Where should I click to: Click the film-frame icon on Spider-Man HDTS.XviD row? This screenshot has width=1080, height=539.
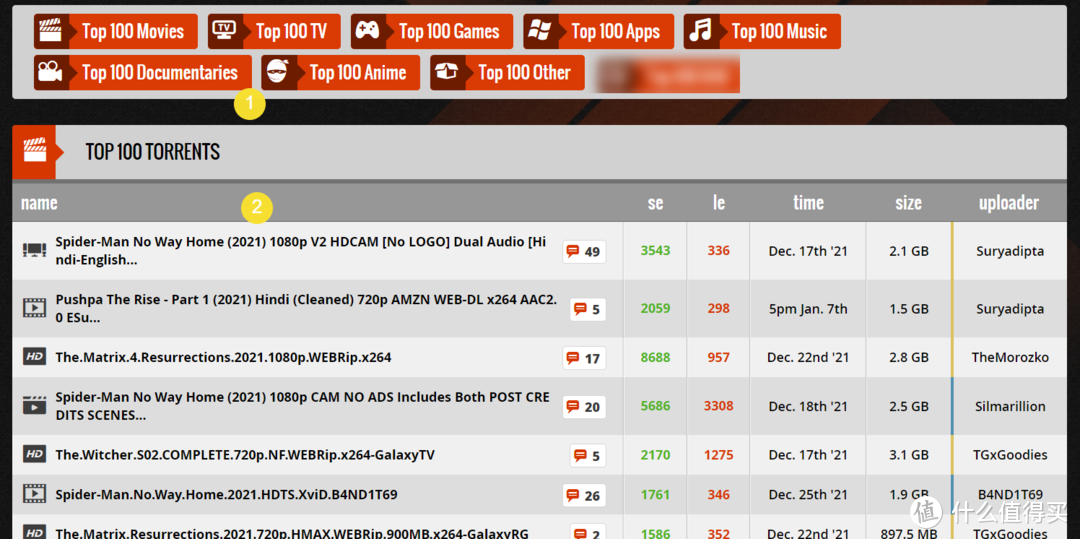[x=34, y=493]
